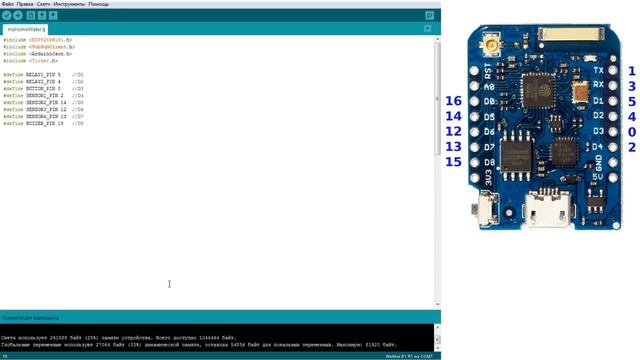Click the console scrollbar down arrow

point(437,348)
